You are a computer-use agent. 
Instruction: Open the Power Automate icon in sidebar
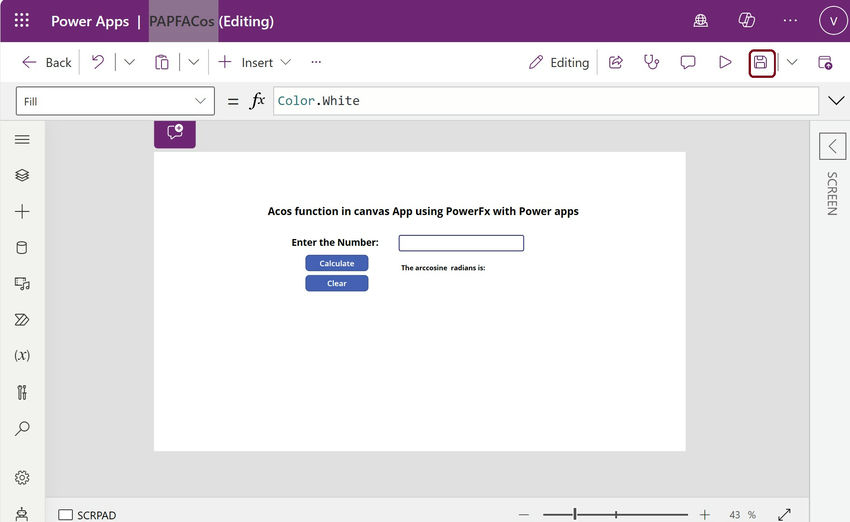coord(22,320)
